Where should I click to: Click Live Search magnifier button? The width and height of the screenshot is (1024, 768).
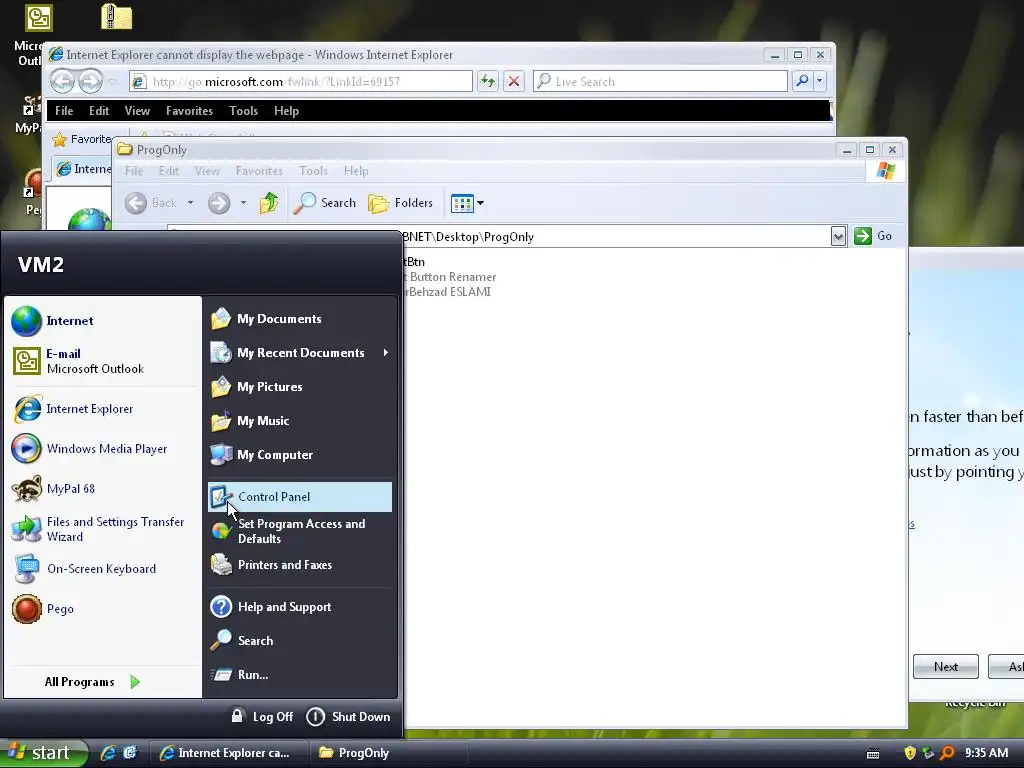802,82
